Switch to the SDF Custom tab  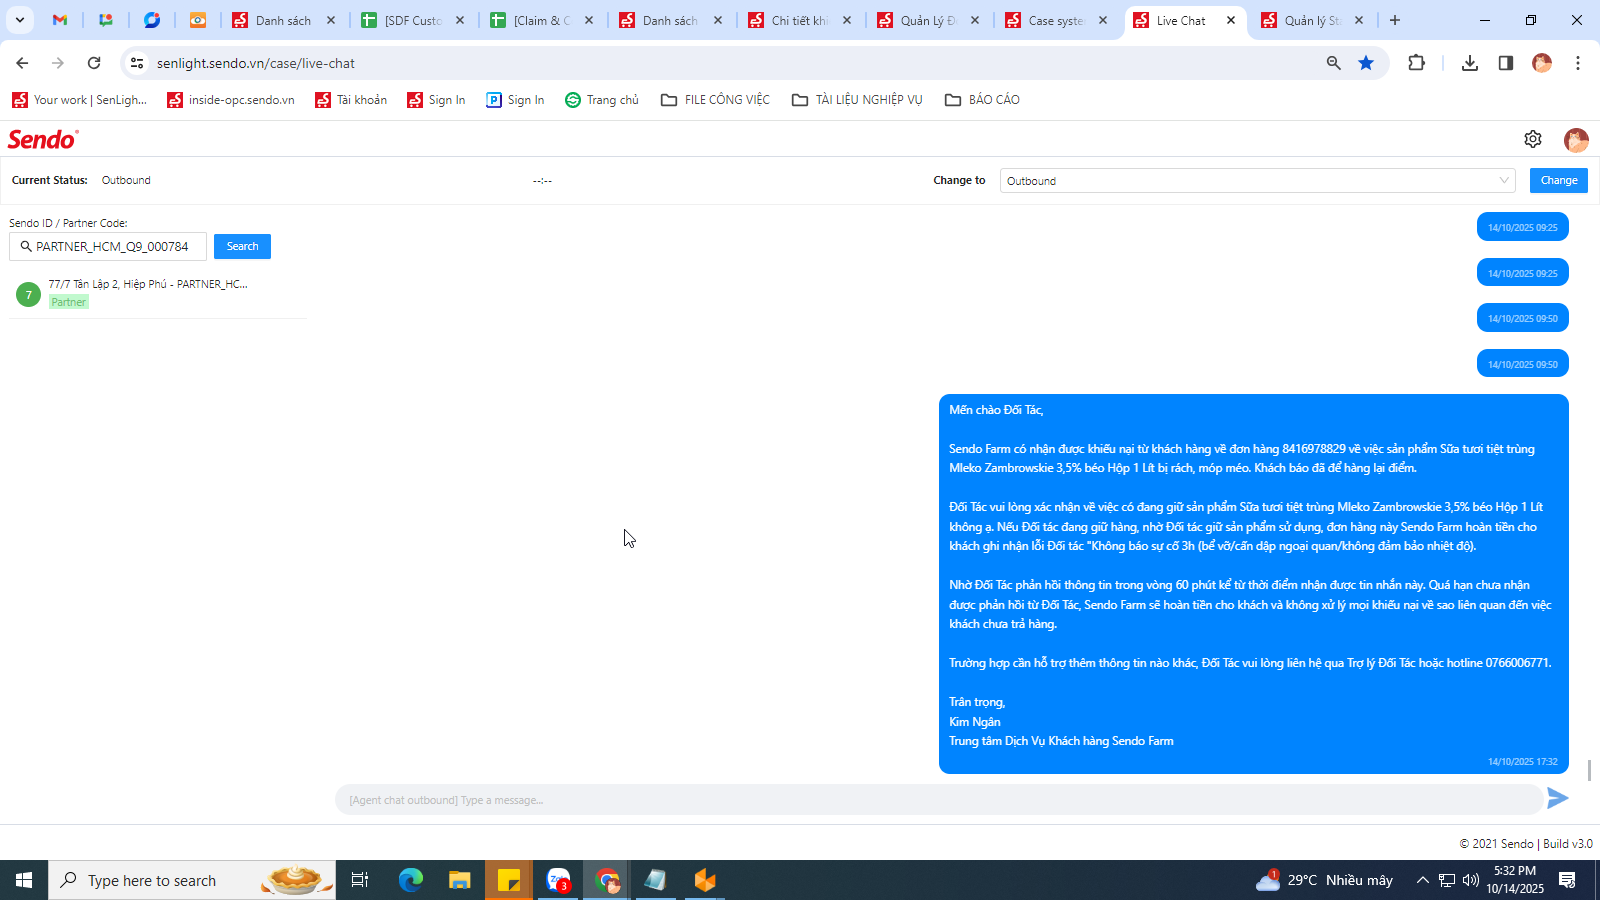[413, 20]
